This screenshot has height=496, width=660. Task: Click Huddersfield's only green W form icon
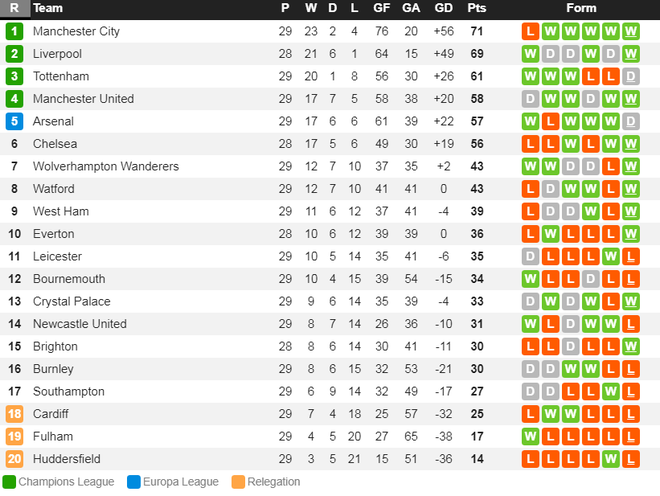pyautogui.click(x=610, y=459)
